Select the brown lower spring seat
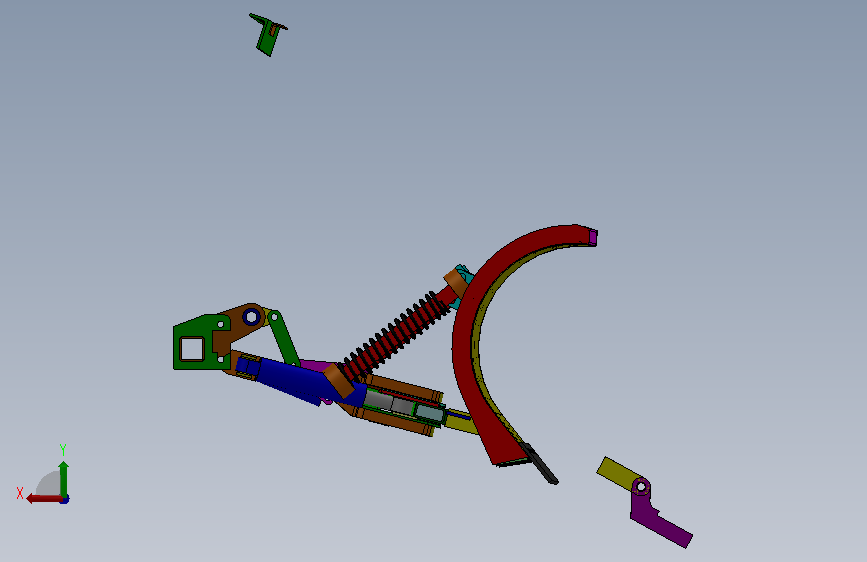The image size is (867, 562). point(338,381)
